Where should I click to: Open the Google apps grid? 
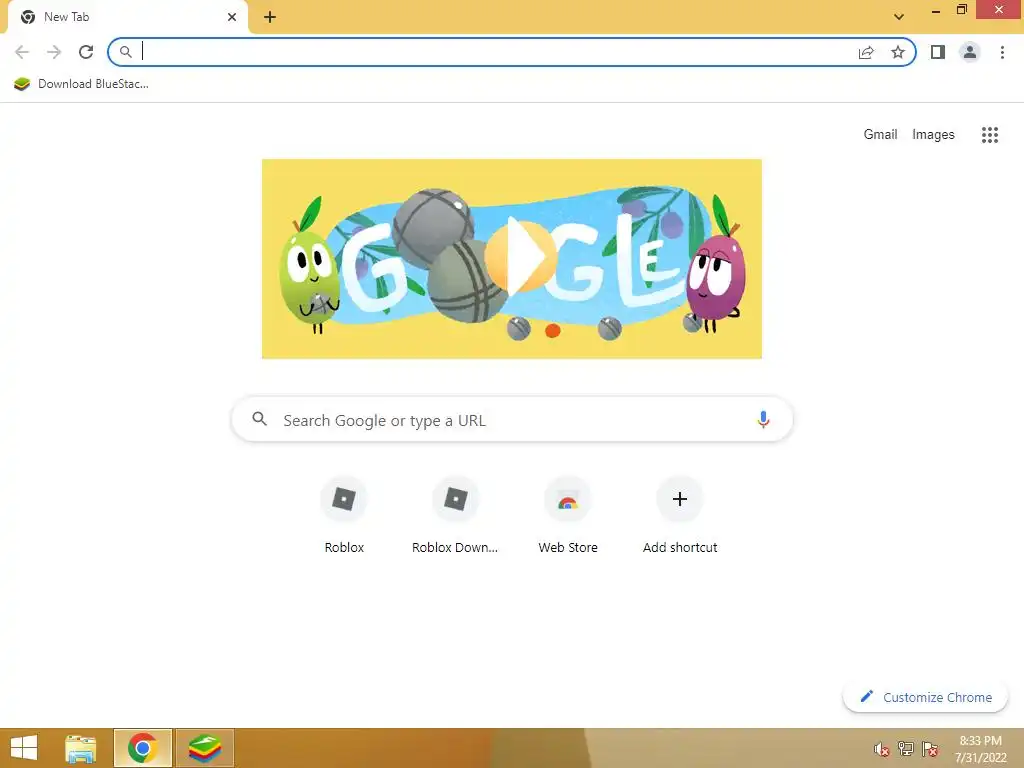pyautogui.click(x=990, y=135)
